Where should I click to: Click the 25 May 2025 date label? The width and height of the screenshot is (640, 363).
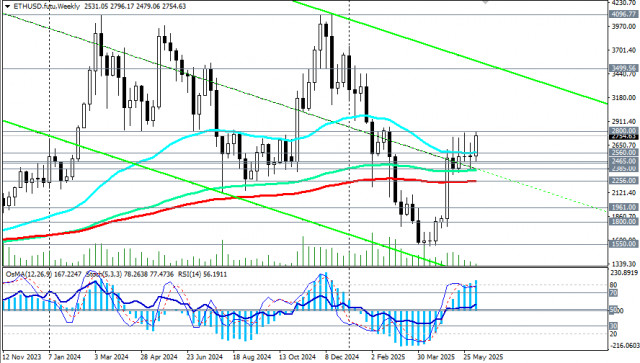[x=483, y=357]
